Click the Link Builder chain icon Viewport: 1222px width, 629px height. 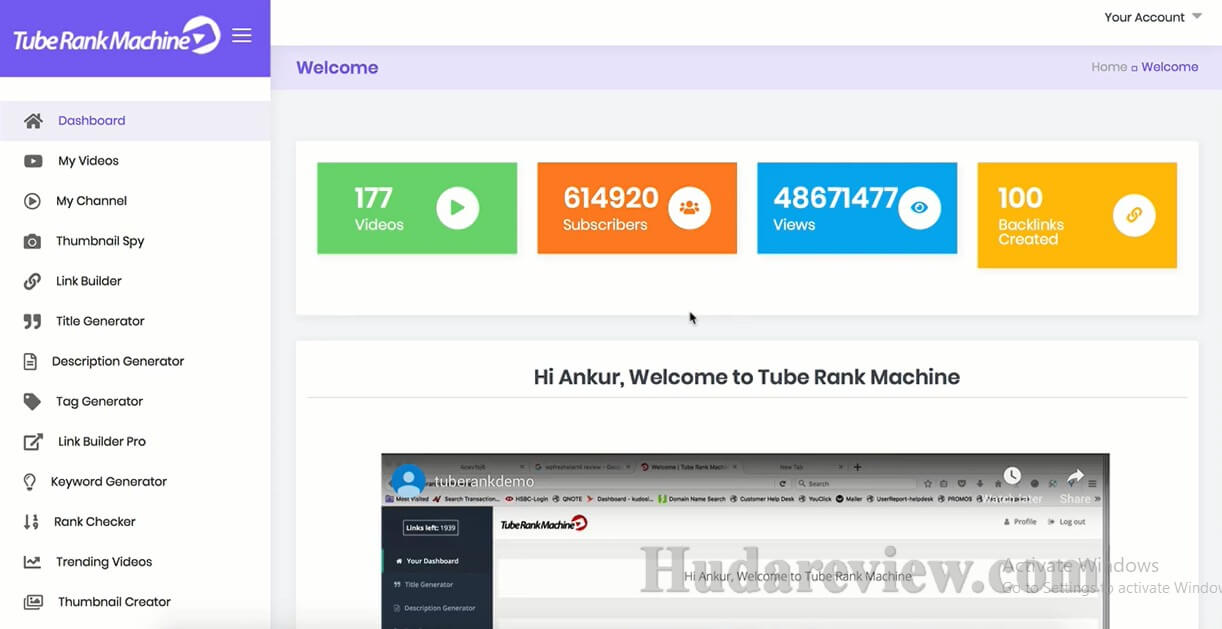click(33, 281)
